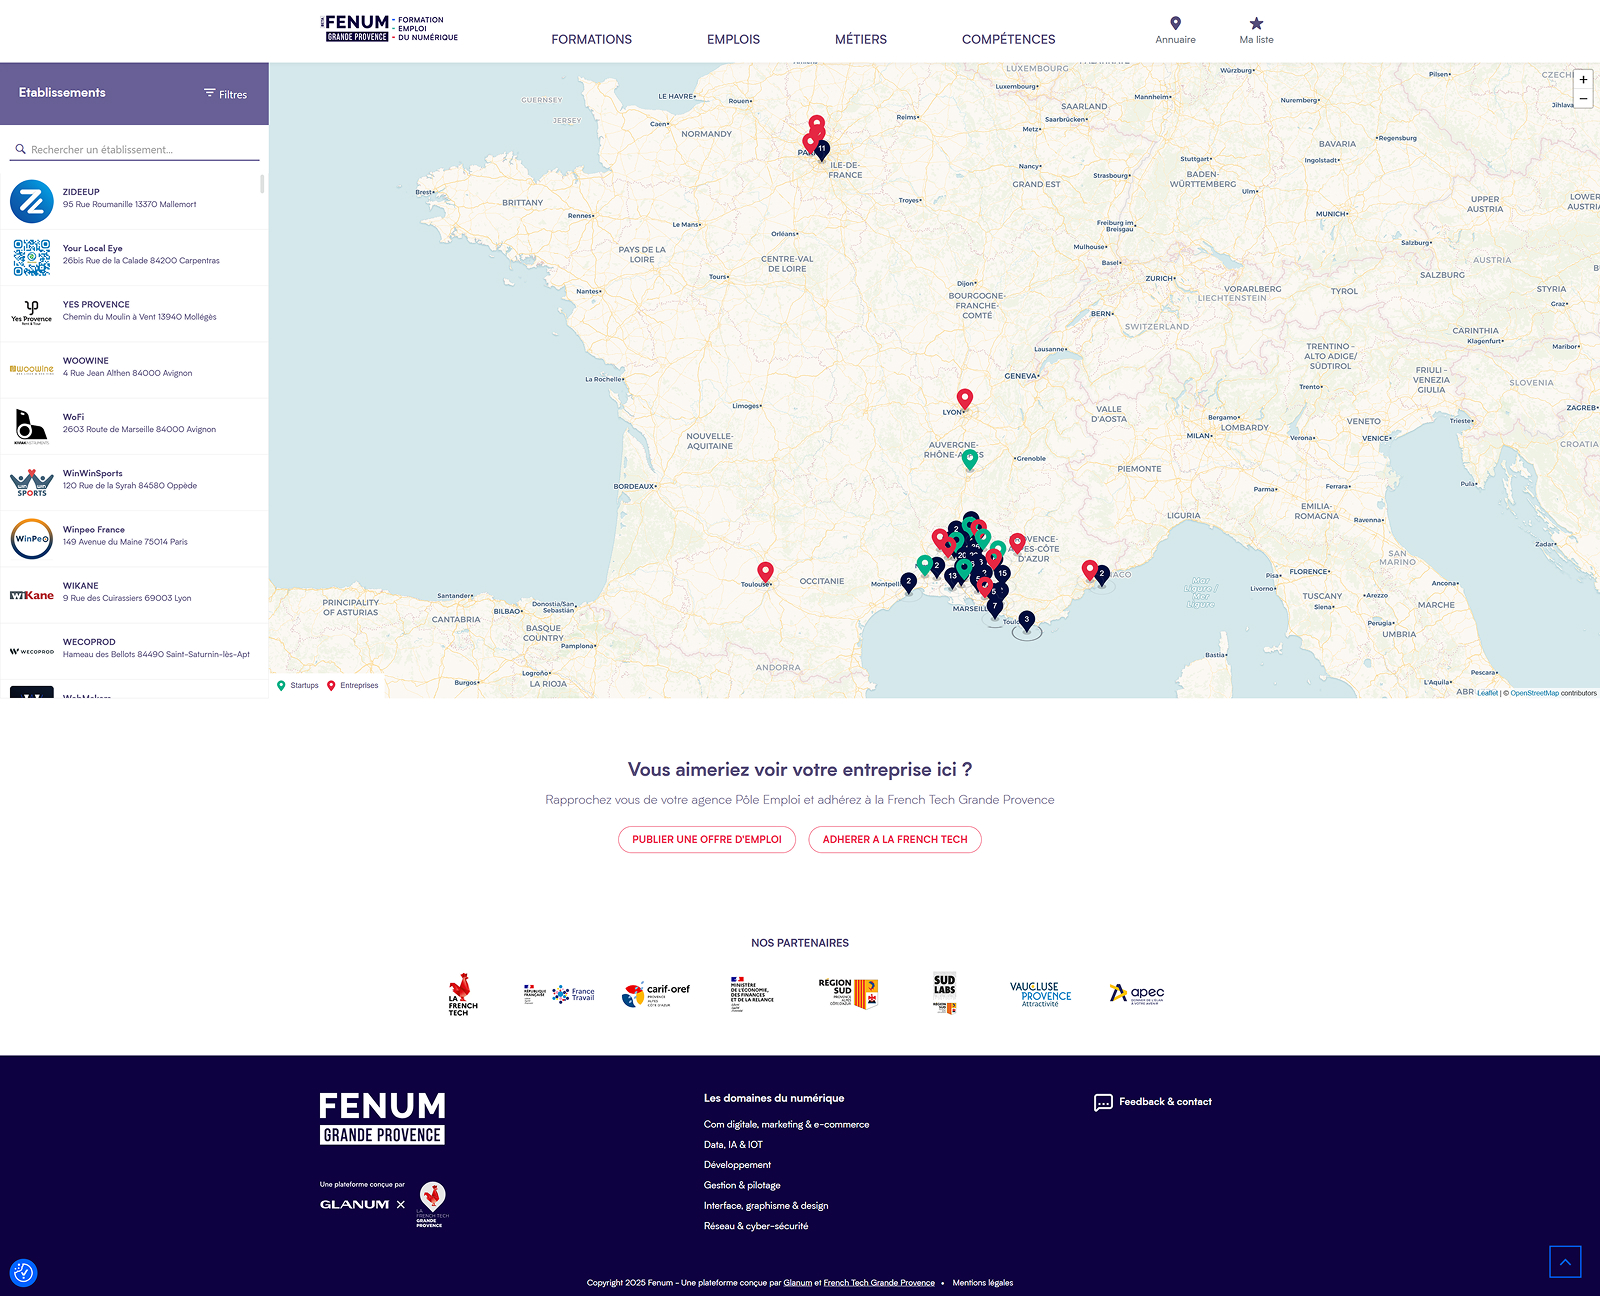Click in the establishment search field
This screenshot has width=1600, height=1297.
tap(140, 150)
